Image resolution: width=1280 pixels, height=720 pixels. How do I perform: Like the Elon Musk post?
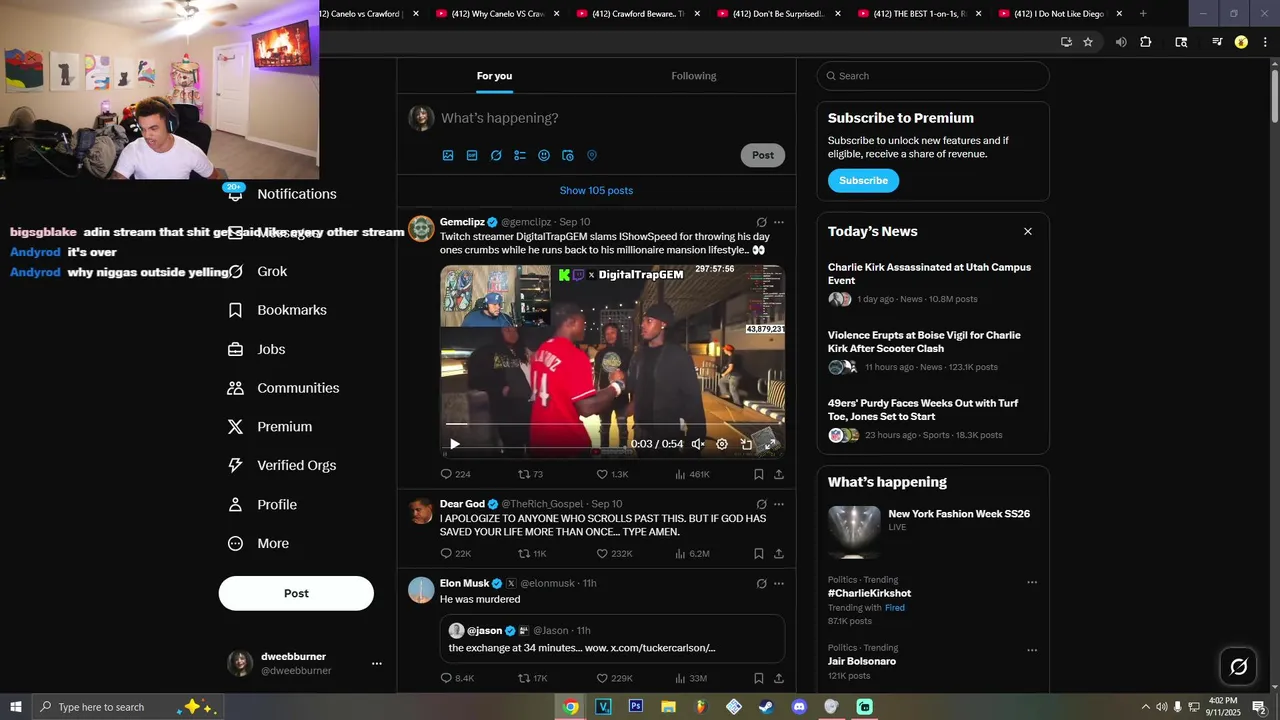[614, 678]
